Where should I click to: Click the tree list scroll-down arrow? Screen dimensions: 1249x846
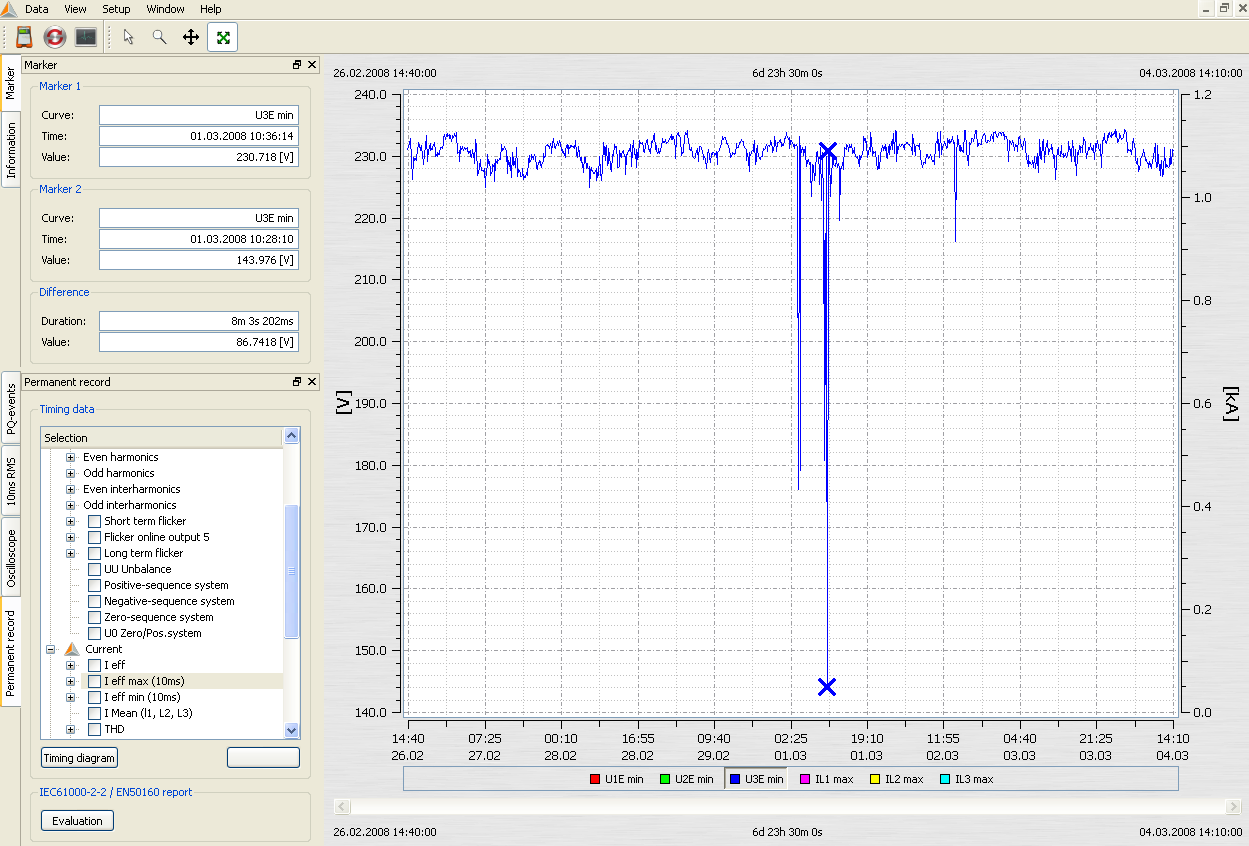coord(292,730)
